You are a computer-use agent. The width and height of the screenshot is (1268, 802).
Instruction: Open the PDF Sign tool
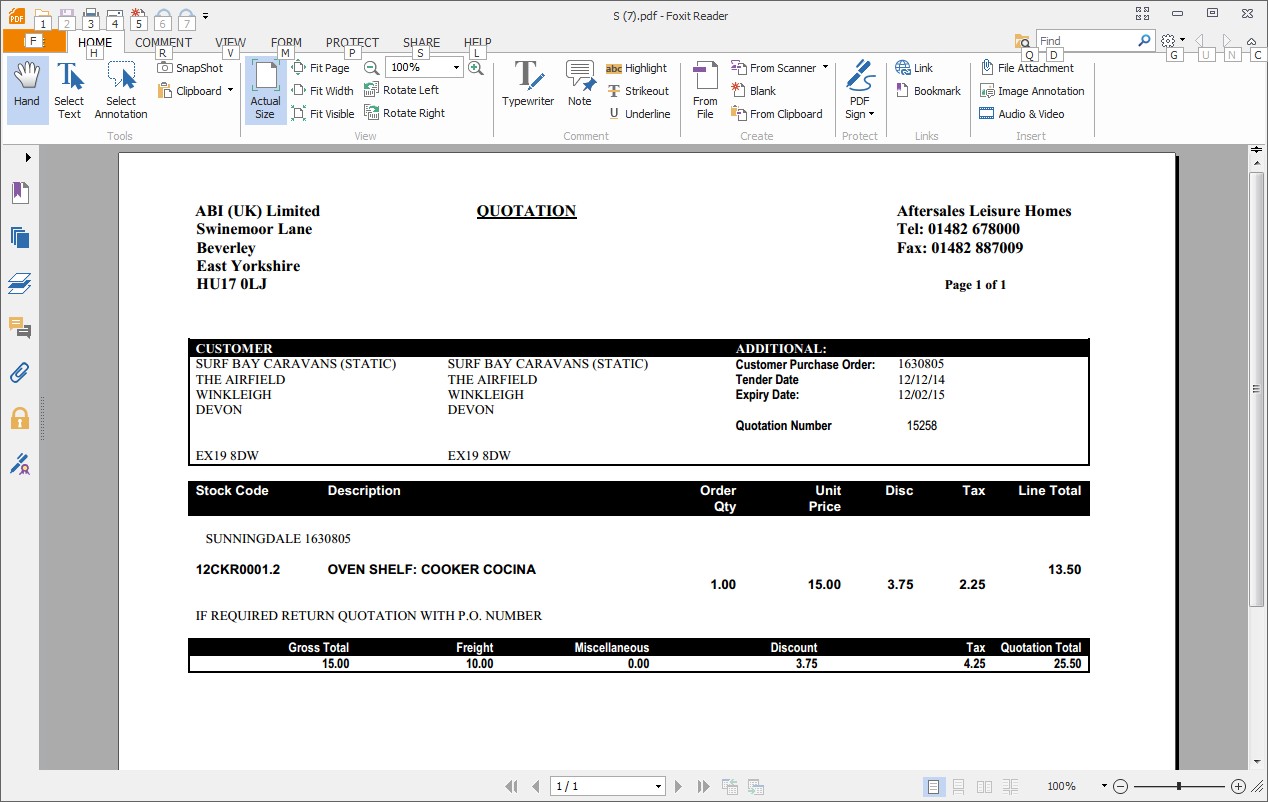point(859,90)
